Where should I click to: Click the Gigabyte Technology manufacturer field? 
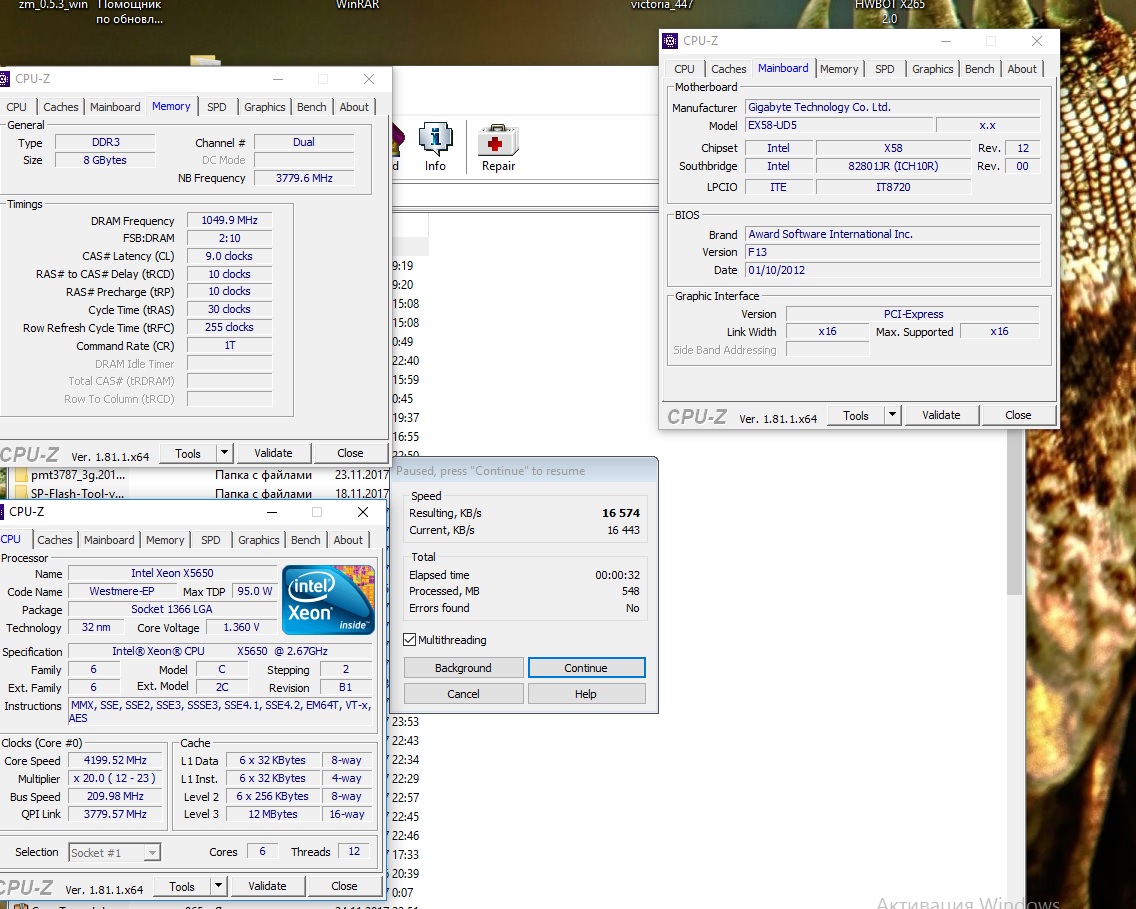point(893,107)
